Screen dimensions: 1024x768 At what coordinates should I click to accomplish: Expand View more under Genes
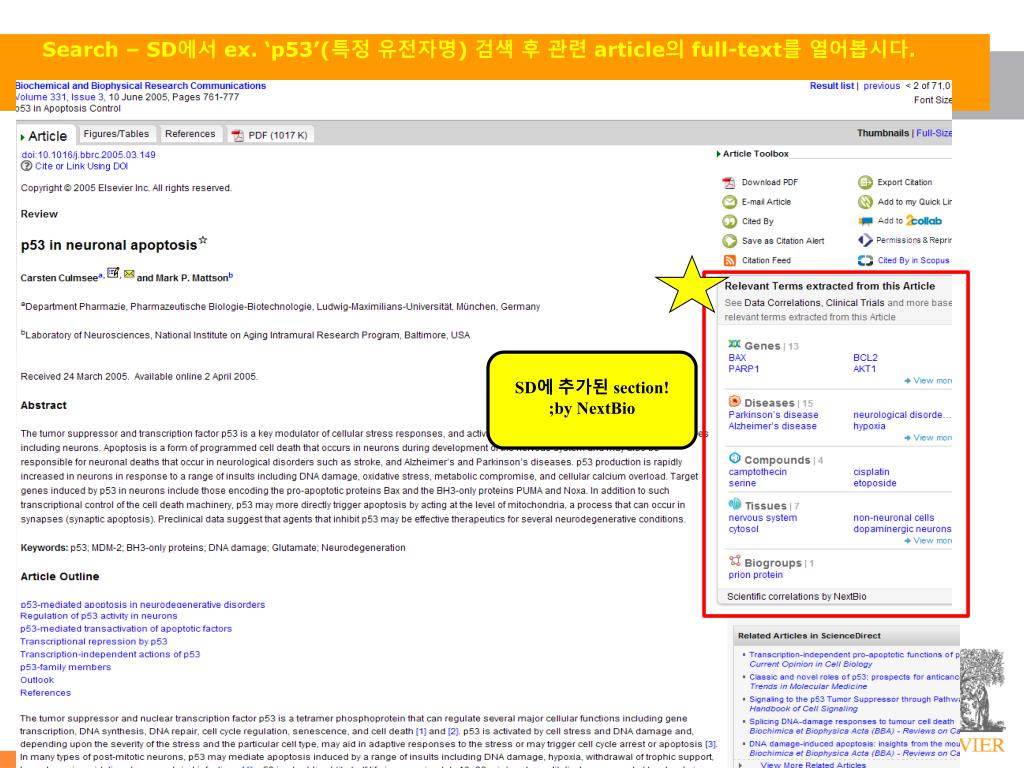click(x=928, y=381)
